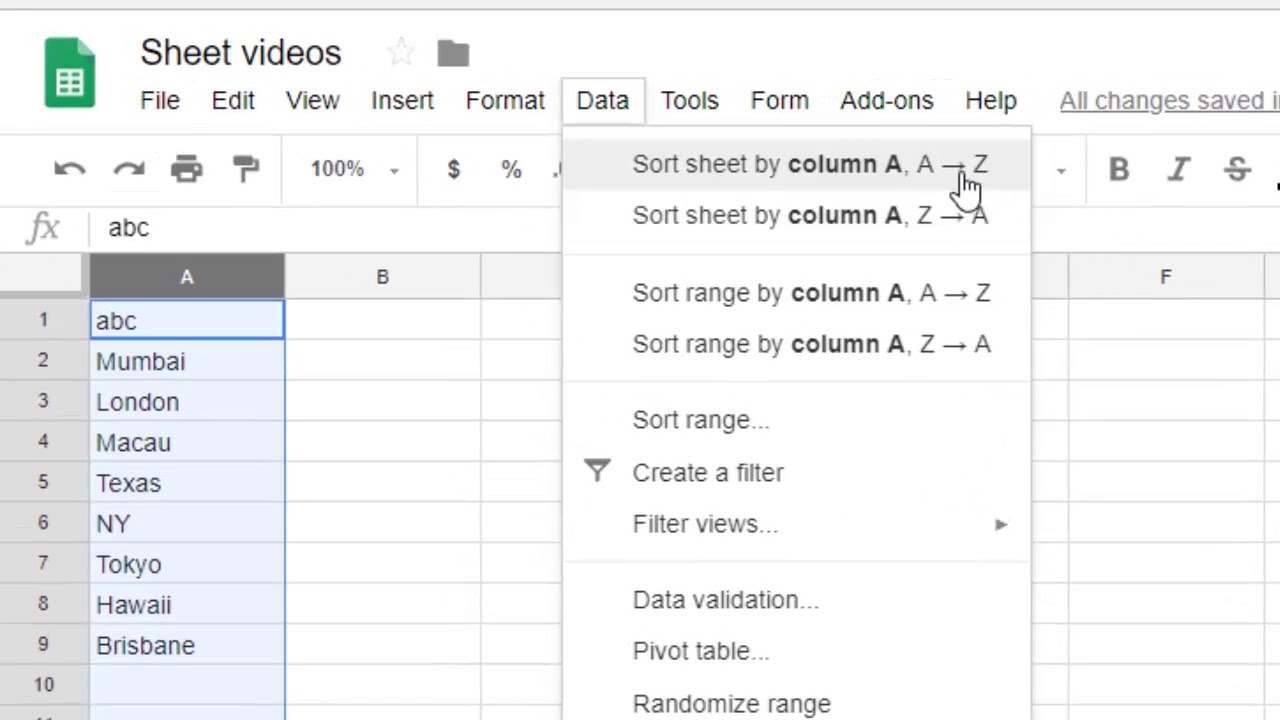This screenshot has width=1280, height=720.
Task: Click the Undo icon
Action: tap(69, 168)
